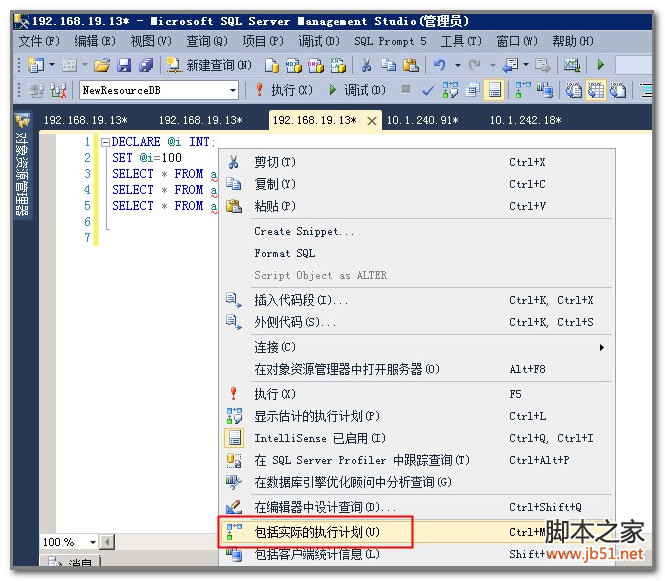This screenshot has height=581, width=665.
Task: Select Results to Text toolbar icon
Action: coord(573,90)
